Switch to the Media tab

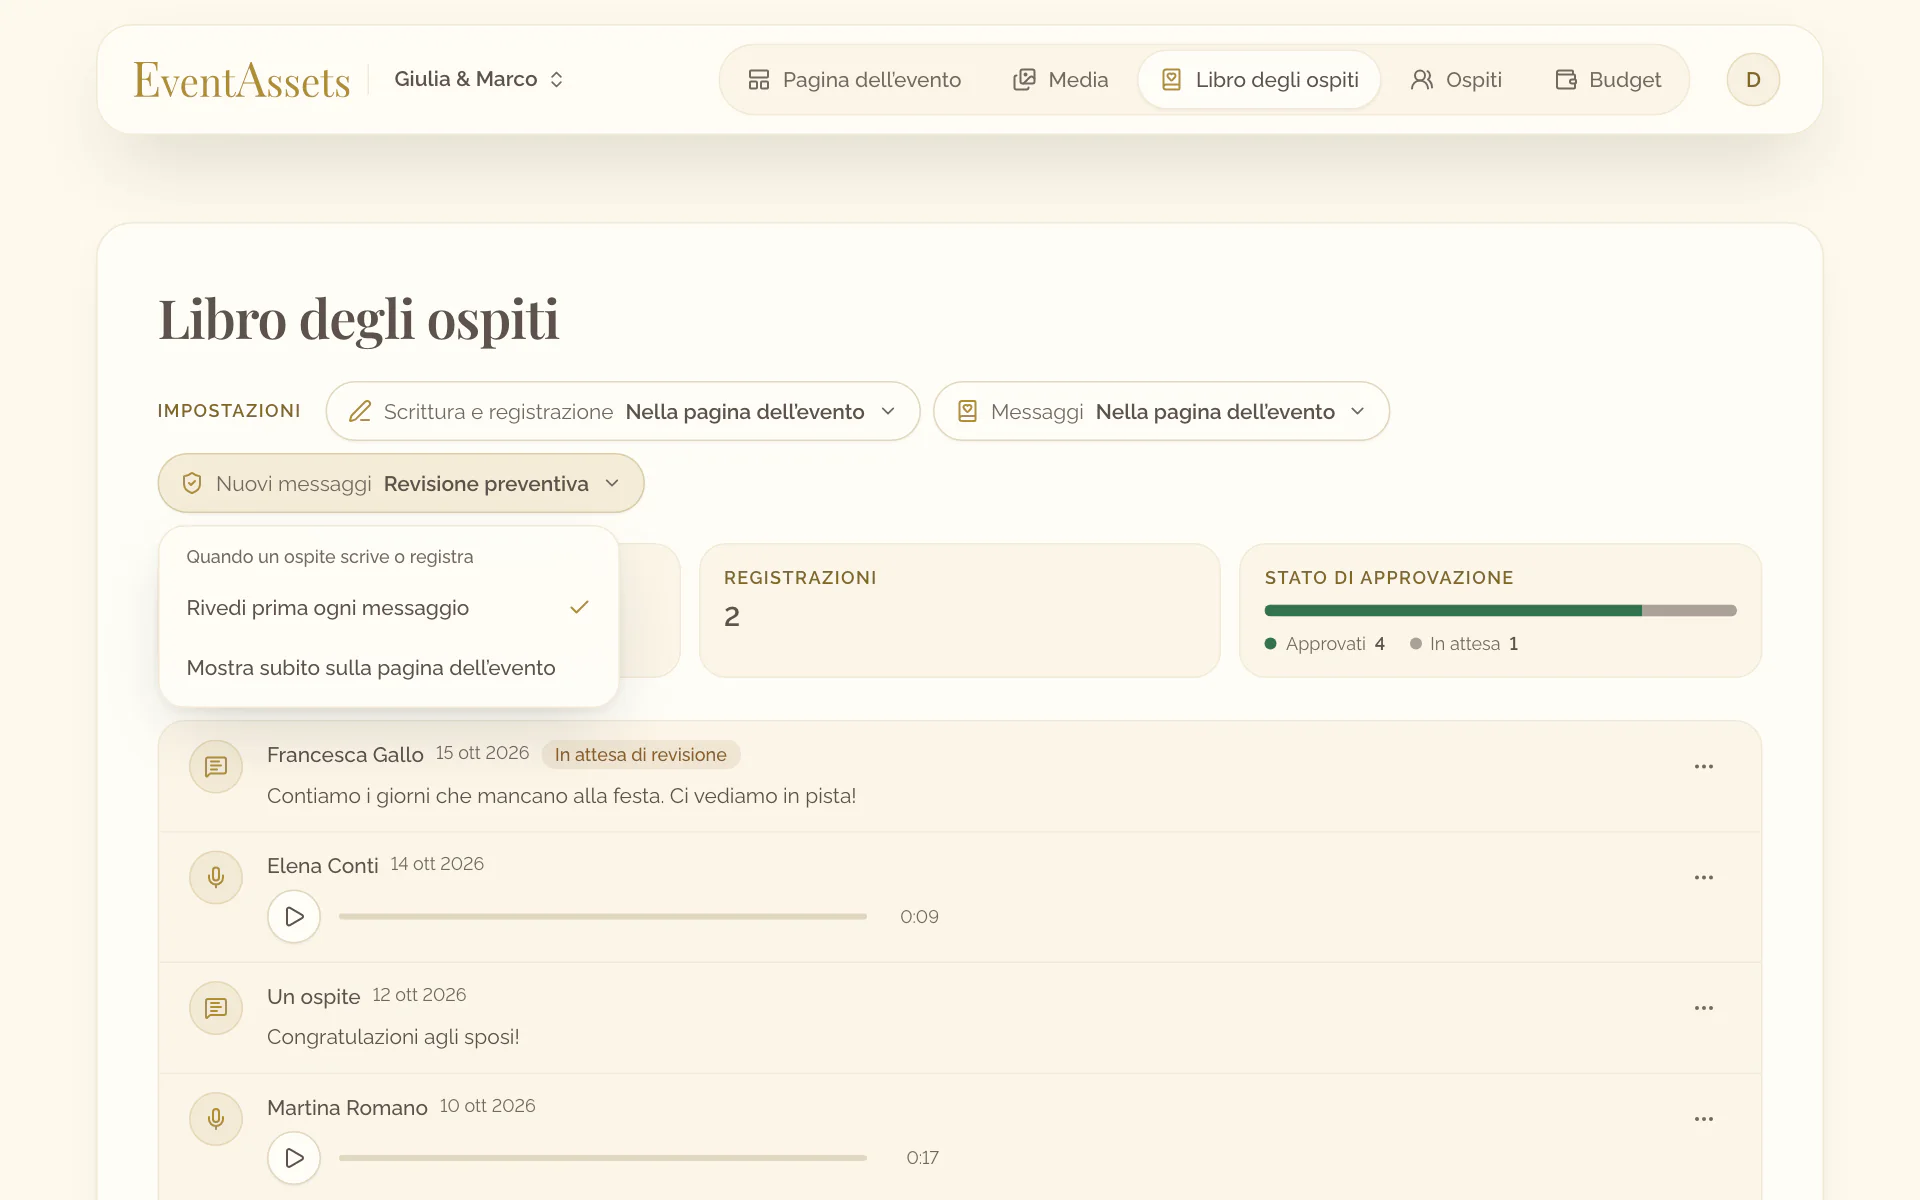(x=1060, y=79)
